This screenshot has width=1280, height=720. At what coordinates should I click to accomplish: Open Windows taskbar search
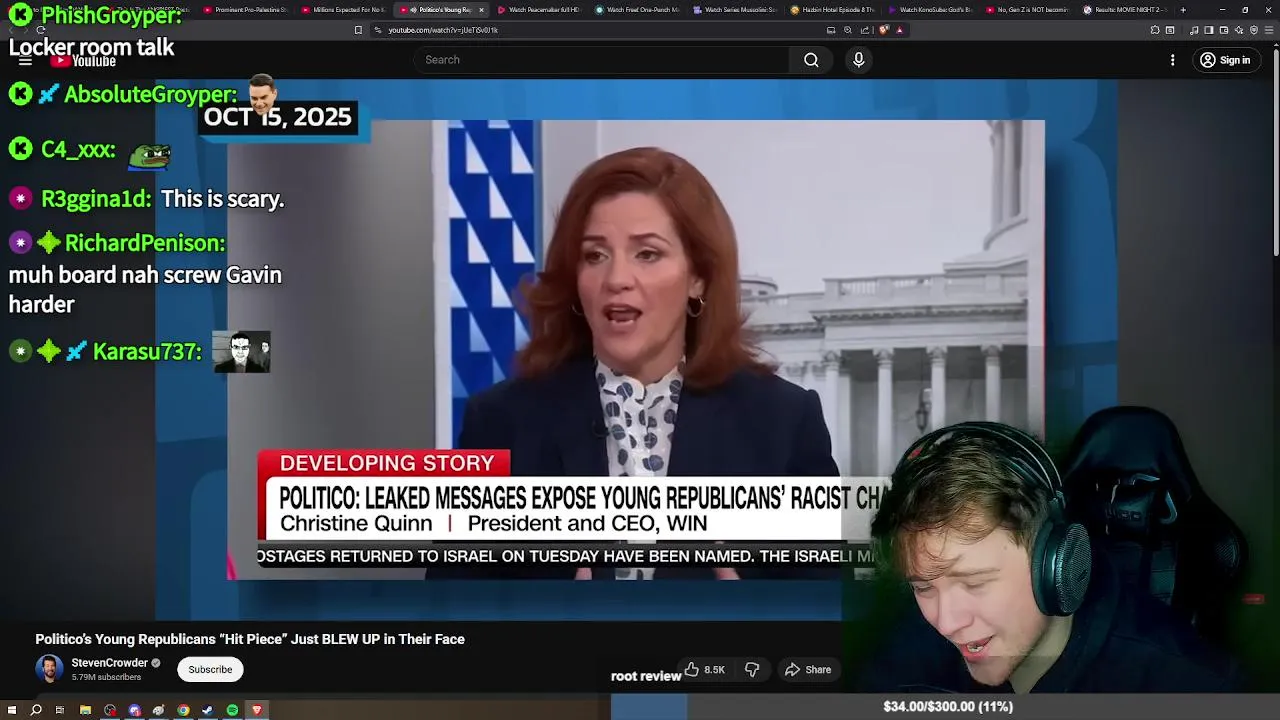pyautogui.click(x=36, y=710)
